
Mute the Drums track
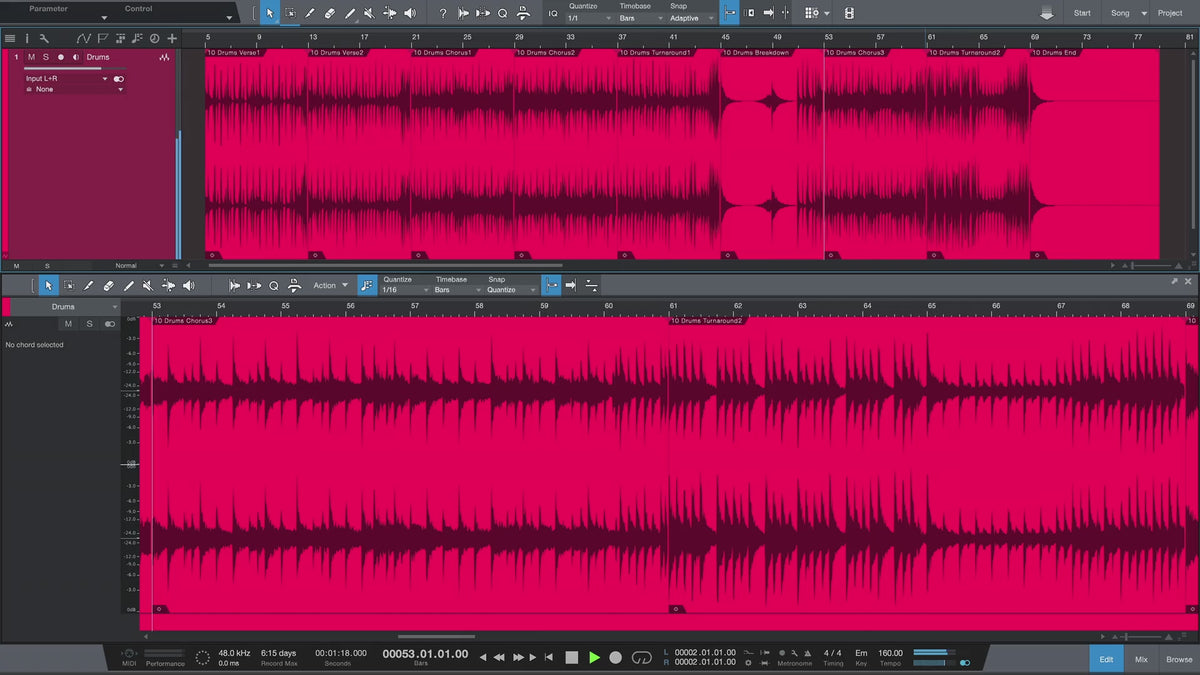(x=31, y=57)
